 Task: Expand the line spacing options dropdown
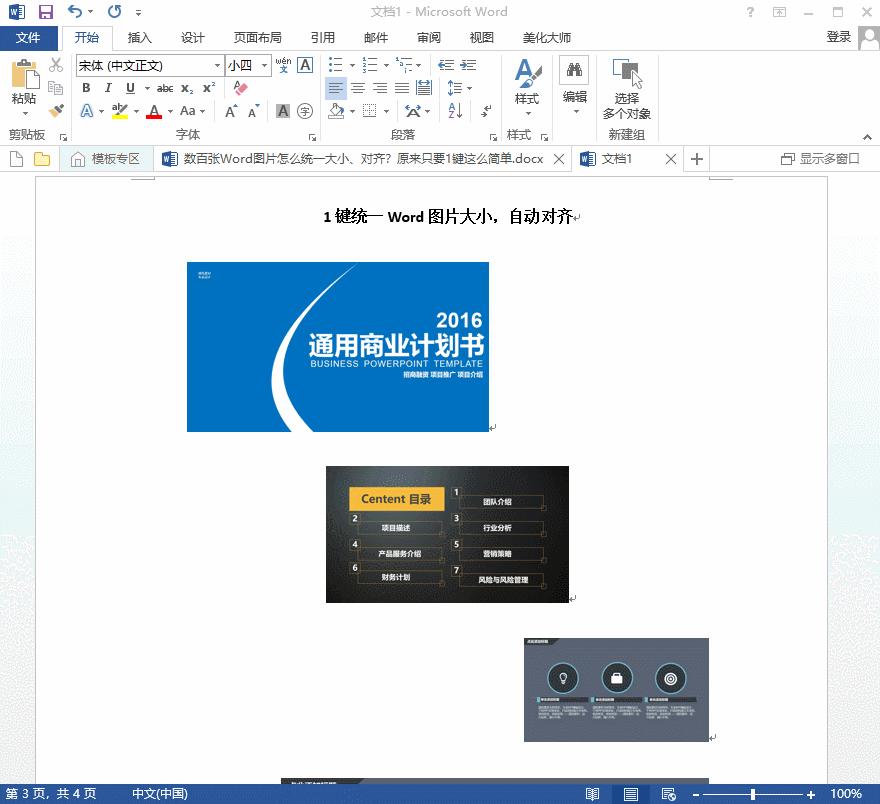click(469, 88)
